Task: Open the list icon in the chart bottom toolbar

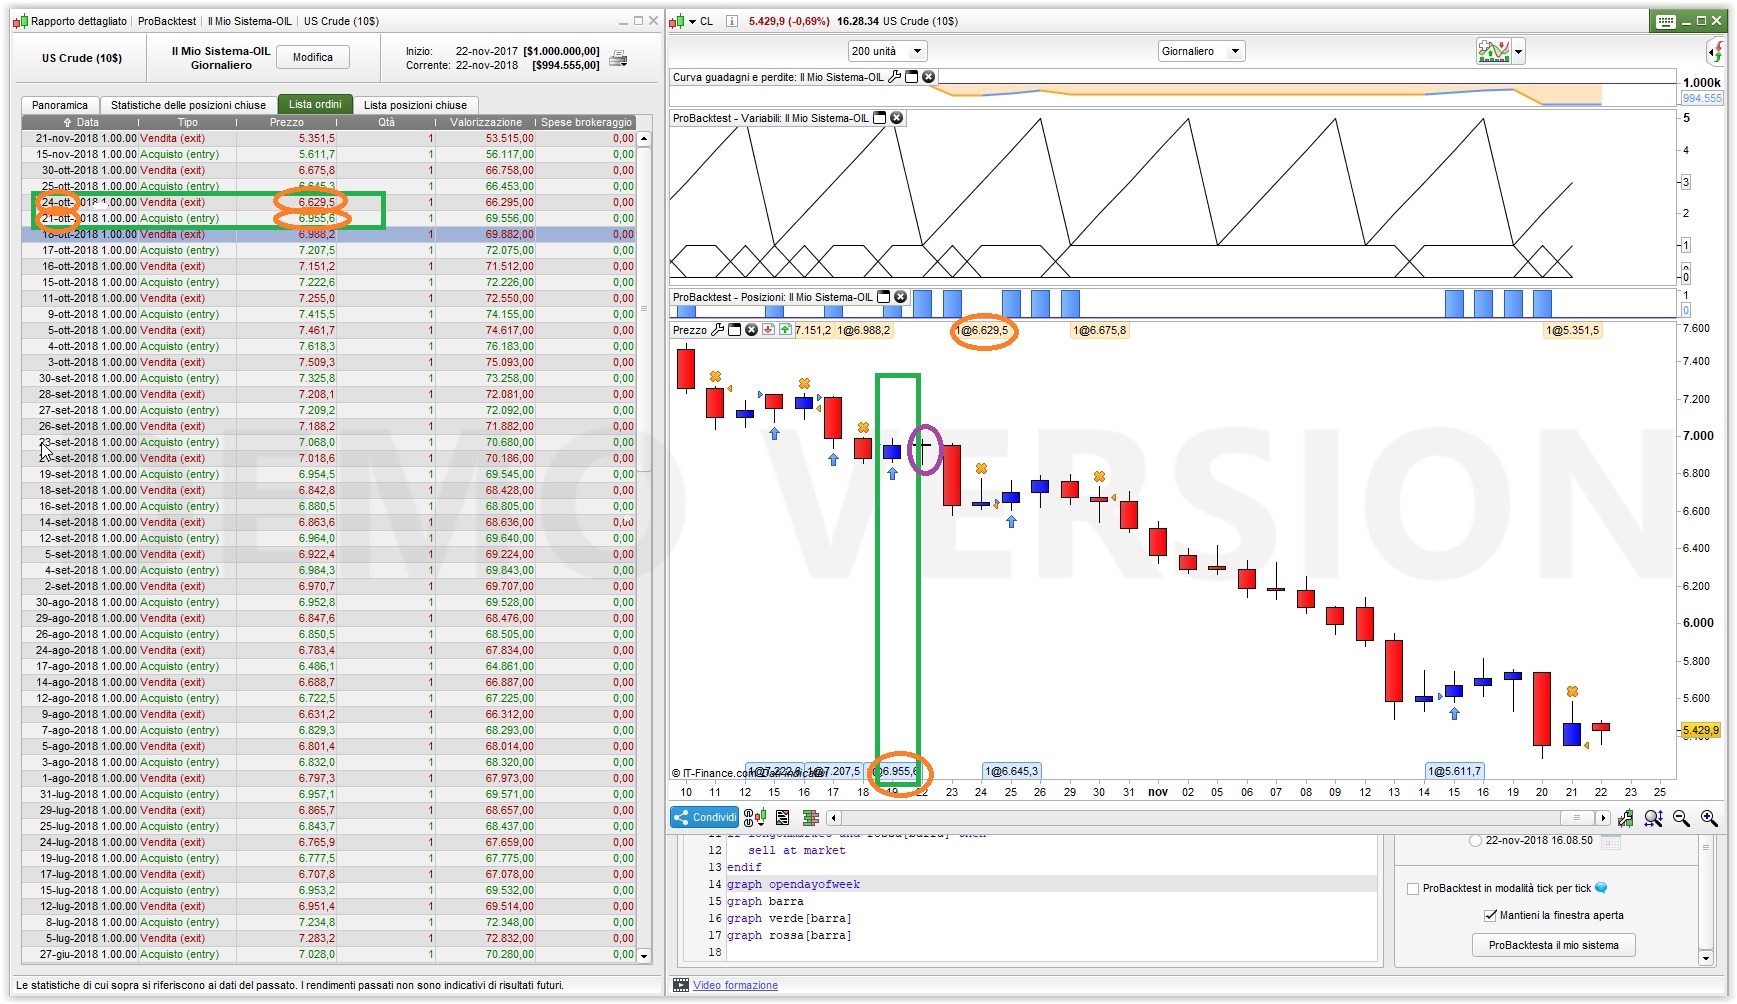Action: pos(782,818)
